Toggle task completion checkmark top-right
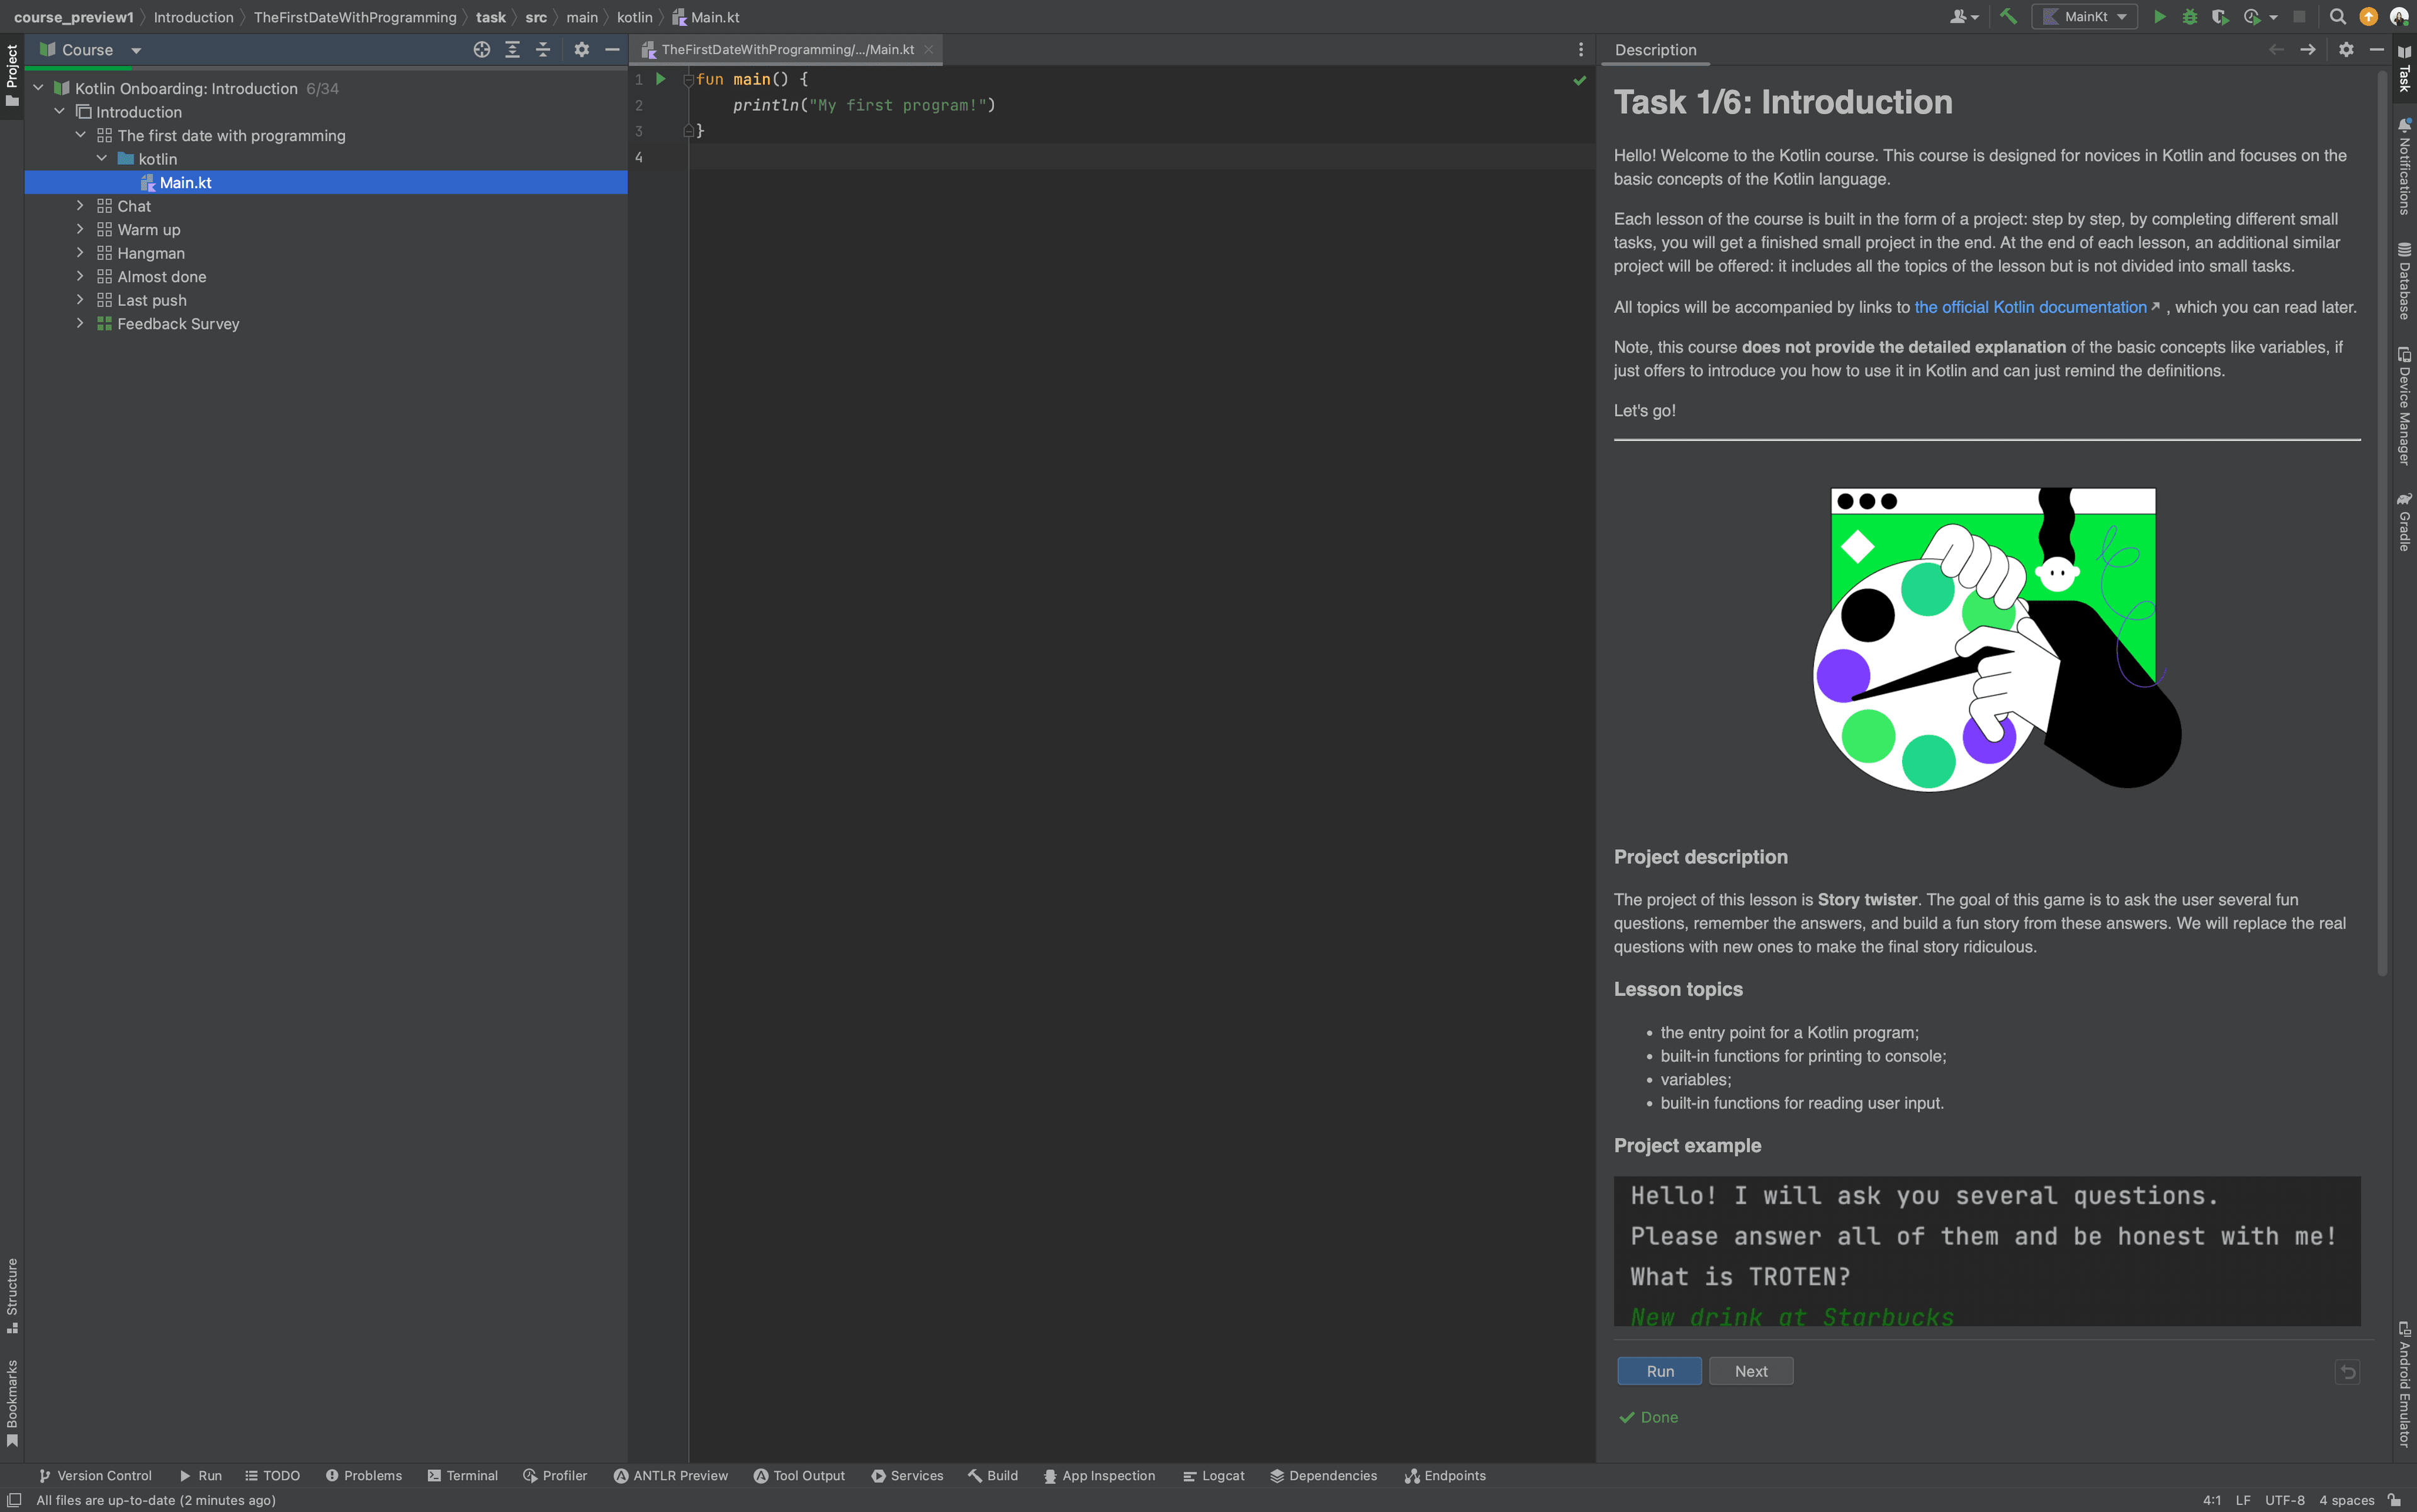The image size is (2417, 1512). tap(1579, 80)
